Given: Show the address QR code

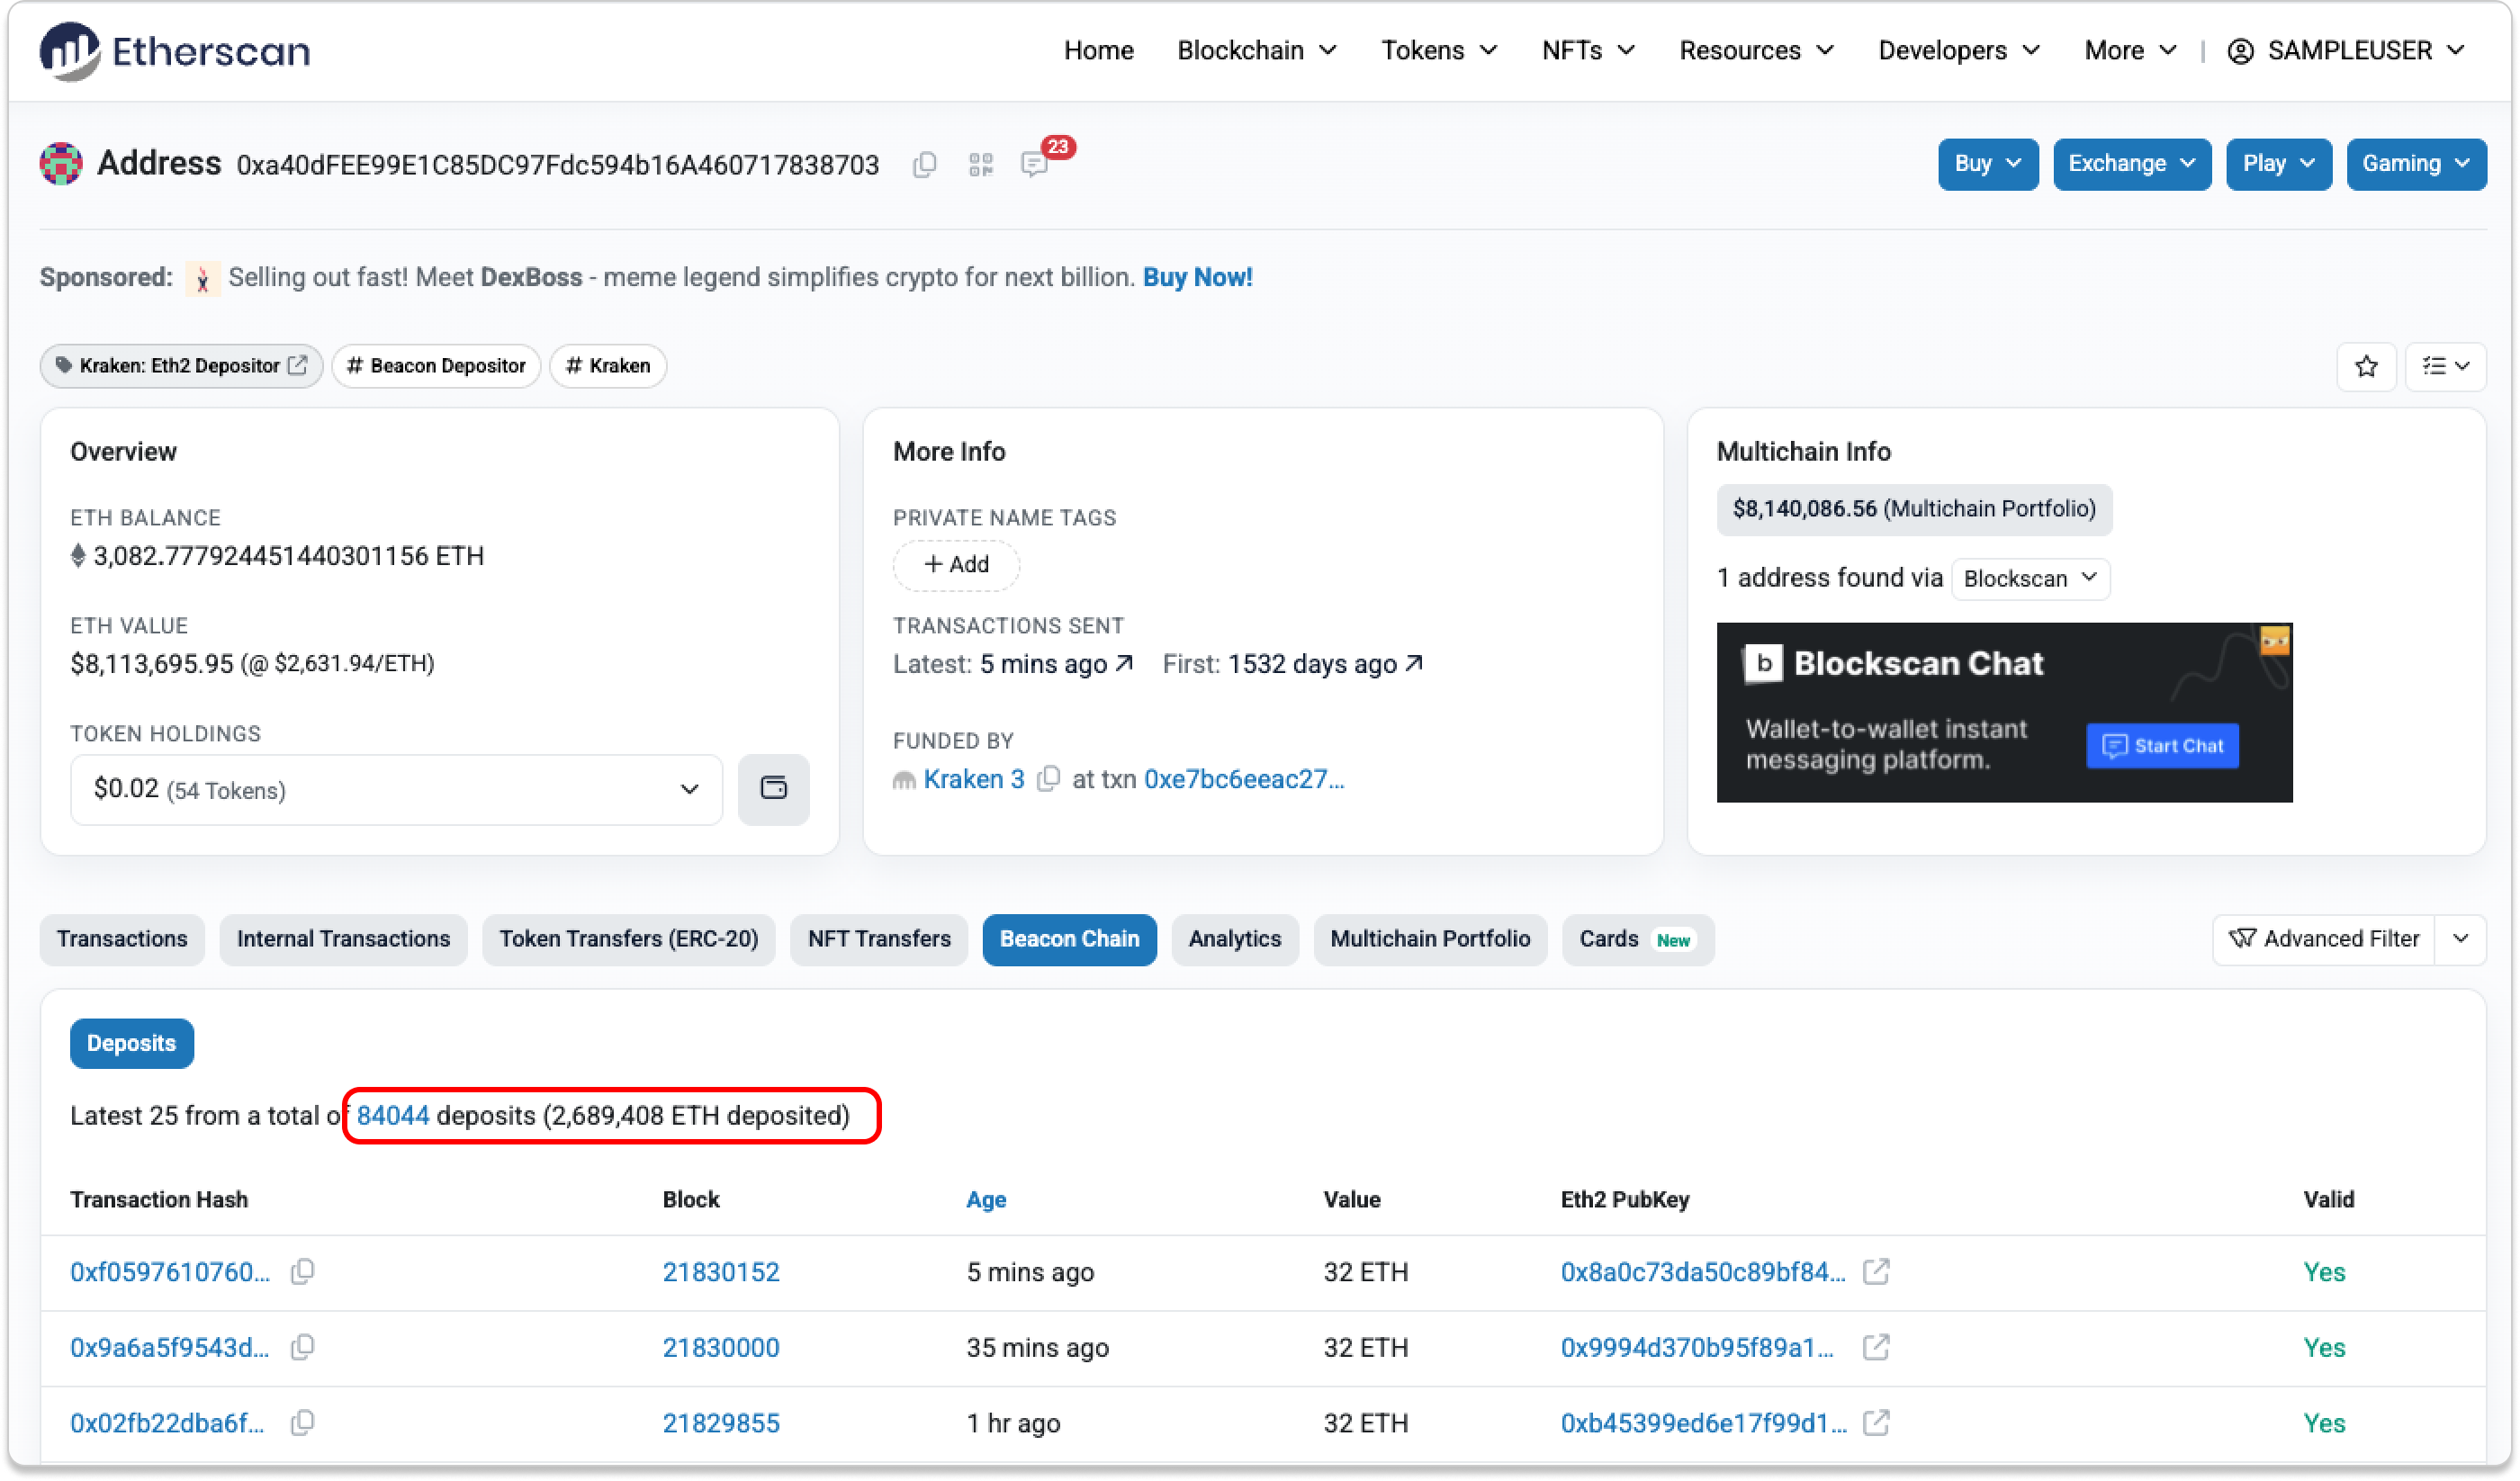Looking at the screenshot, I should click(x=980, y=165).
